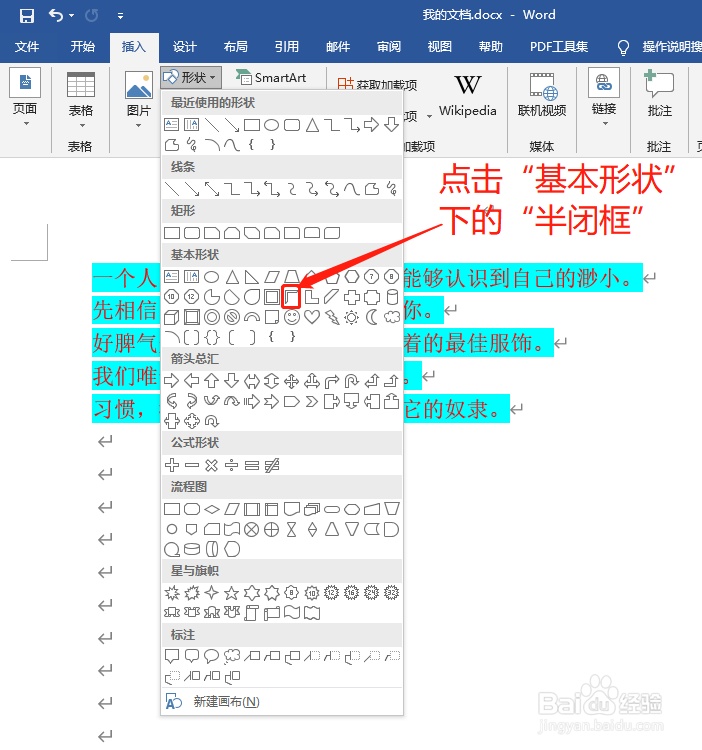Switch to the 布局 tab

tap(236, 47)
